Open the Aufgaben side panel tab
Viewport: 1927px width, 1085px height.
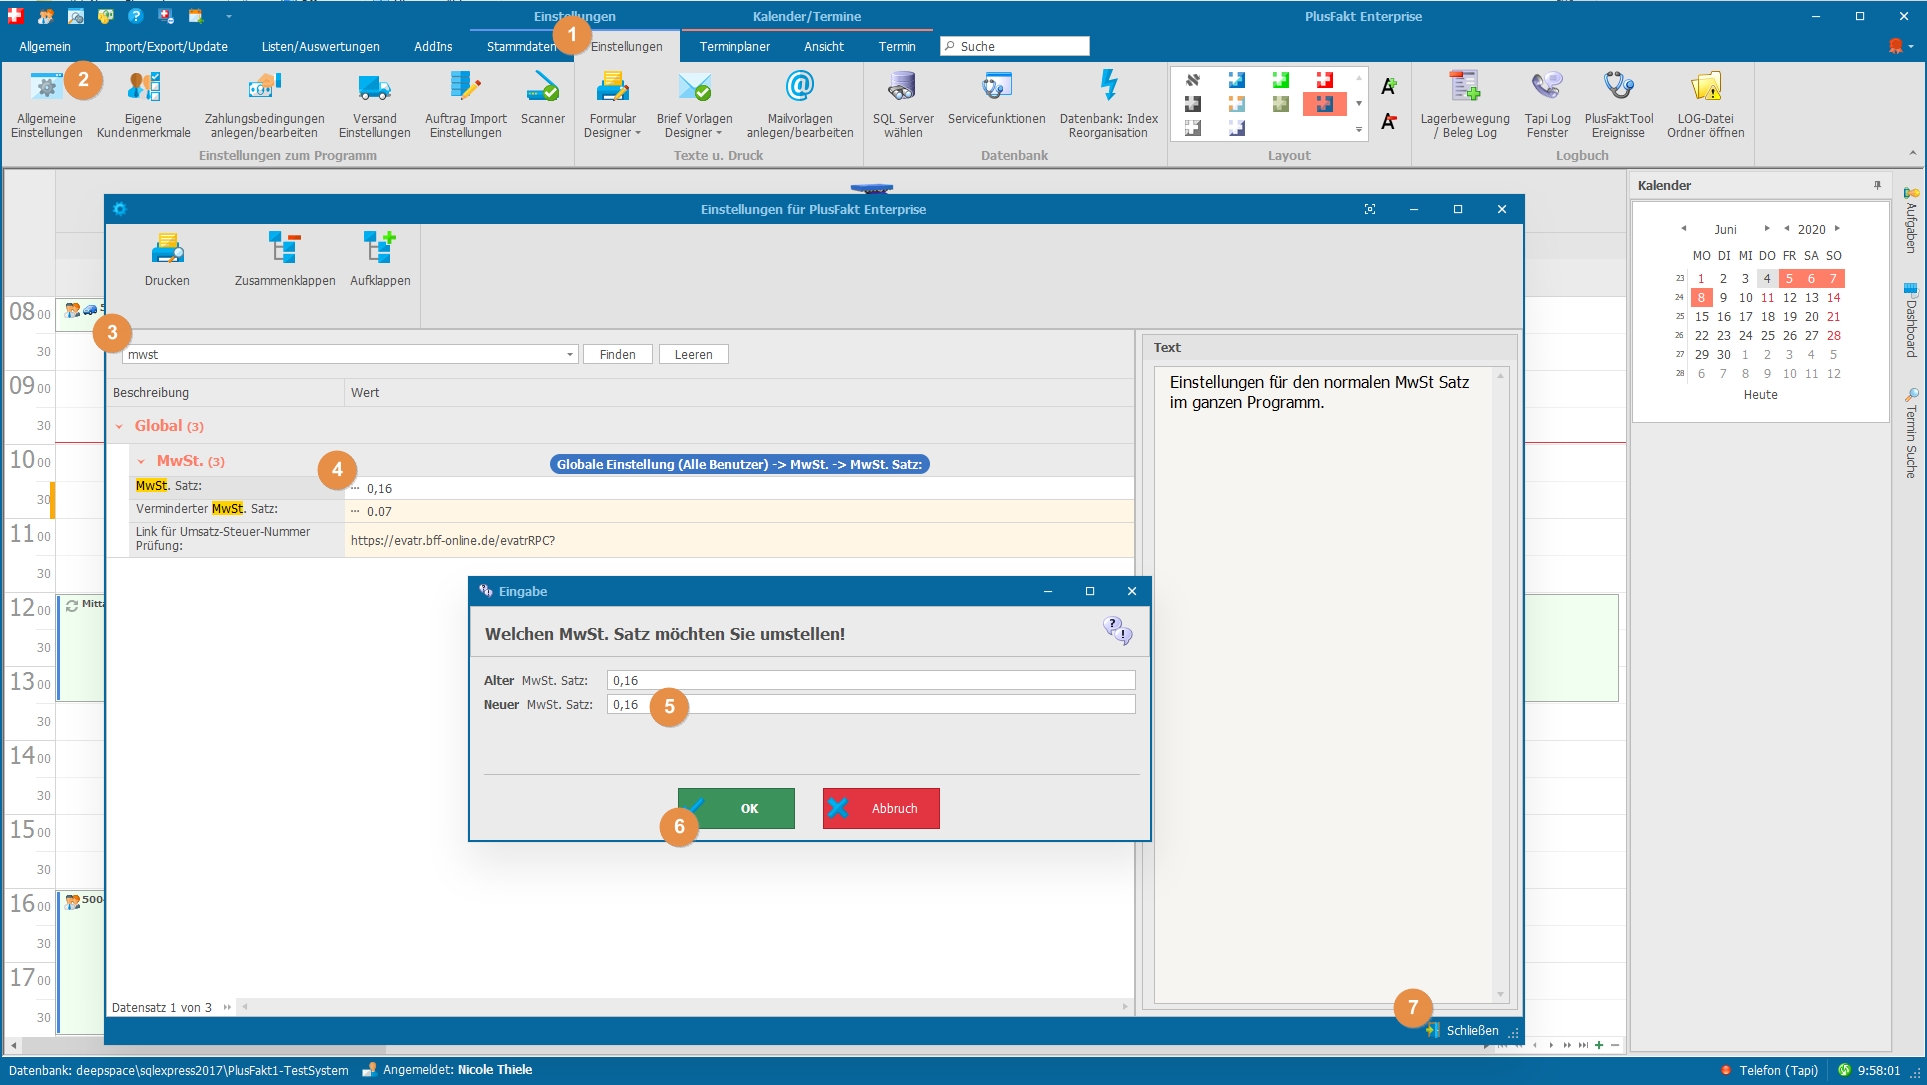1911,222
